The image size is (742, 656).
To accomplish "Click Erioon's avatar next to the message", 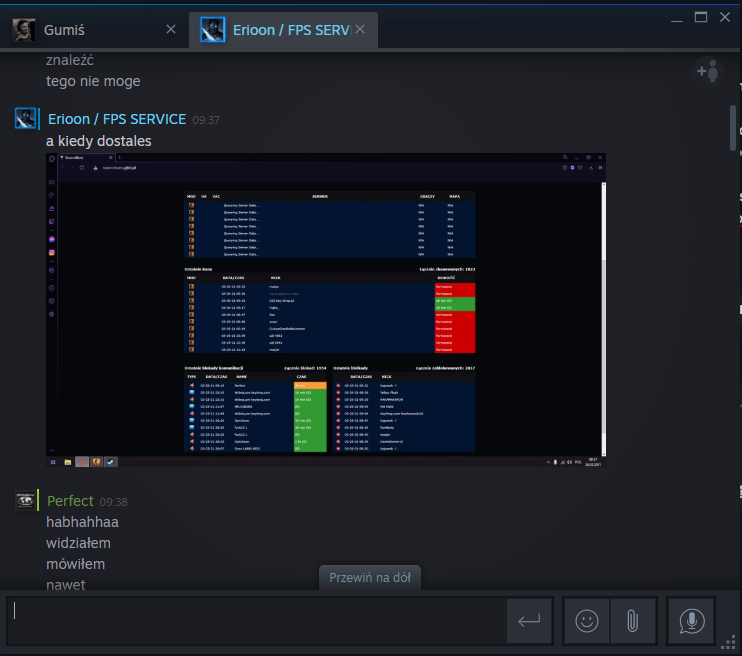I will point(26,118).
